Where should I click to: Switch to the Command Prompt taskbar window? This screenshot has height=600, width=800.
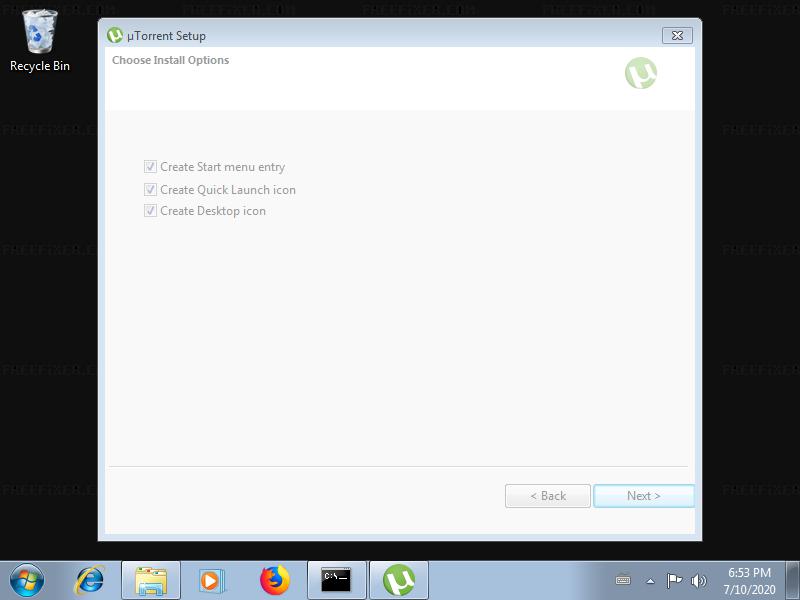click(337, 580)
